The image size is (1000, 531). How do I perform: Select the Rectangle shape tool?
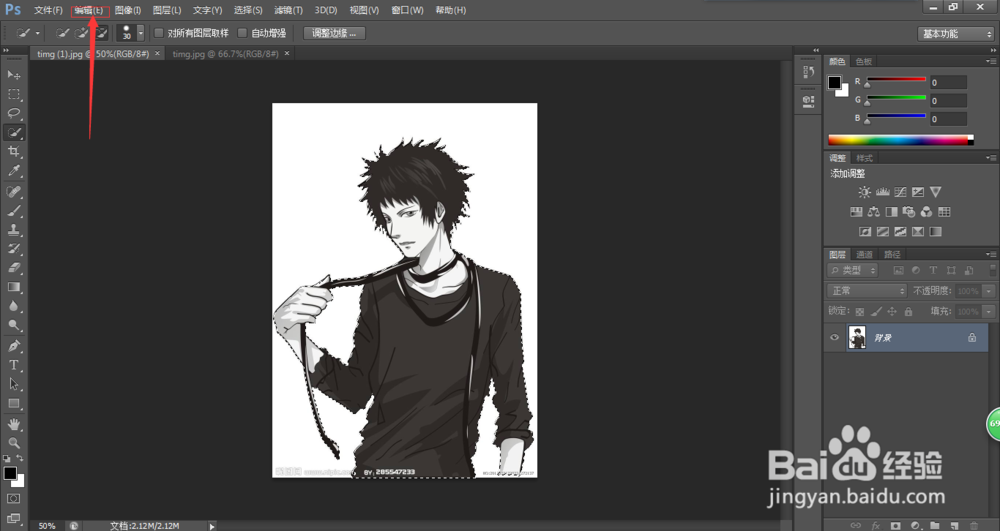click(13, 404)
